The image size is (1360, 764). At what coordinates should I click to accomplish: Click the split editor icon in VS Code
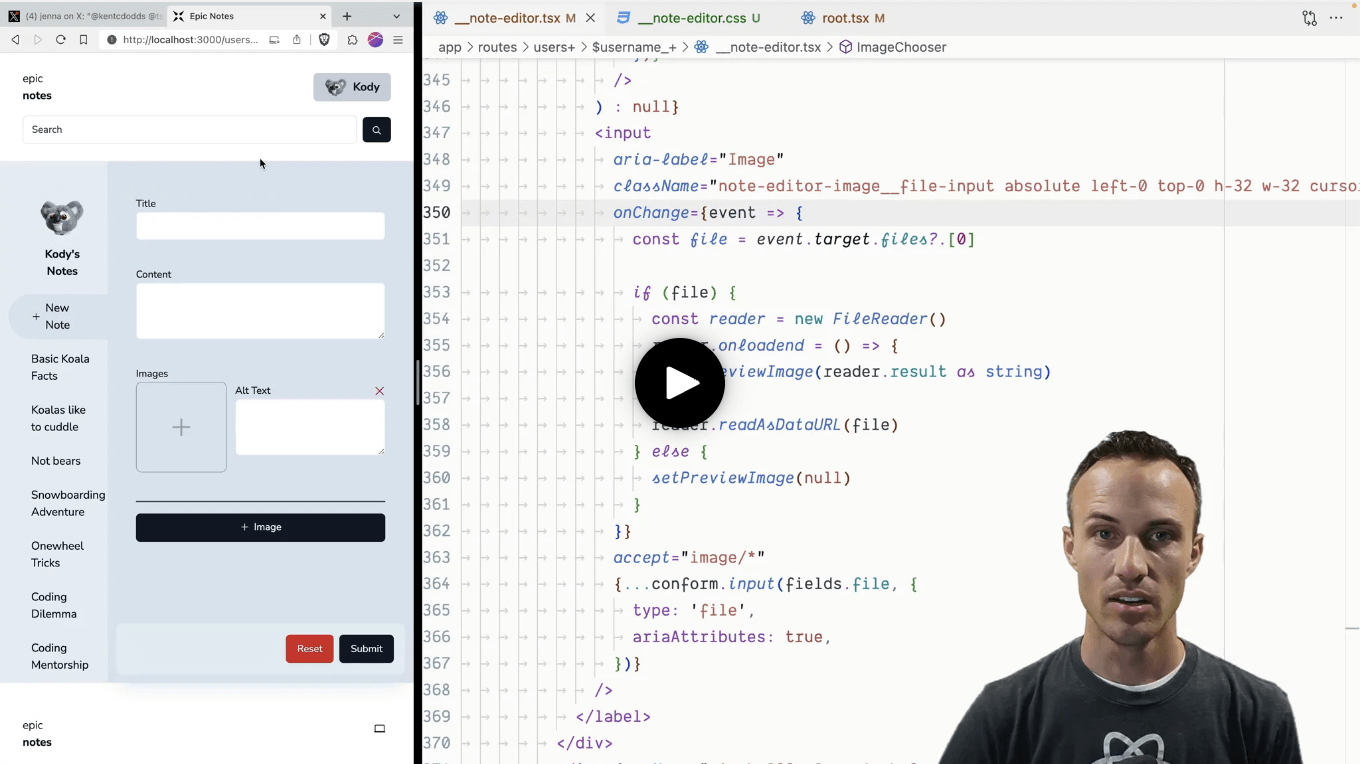tap(1309, 18)
